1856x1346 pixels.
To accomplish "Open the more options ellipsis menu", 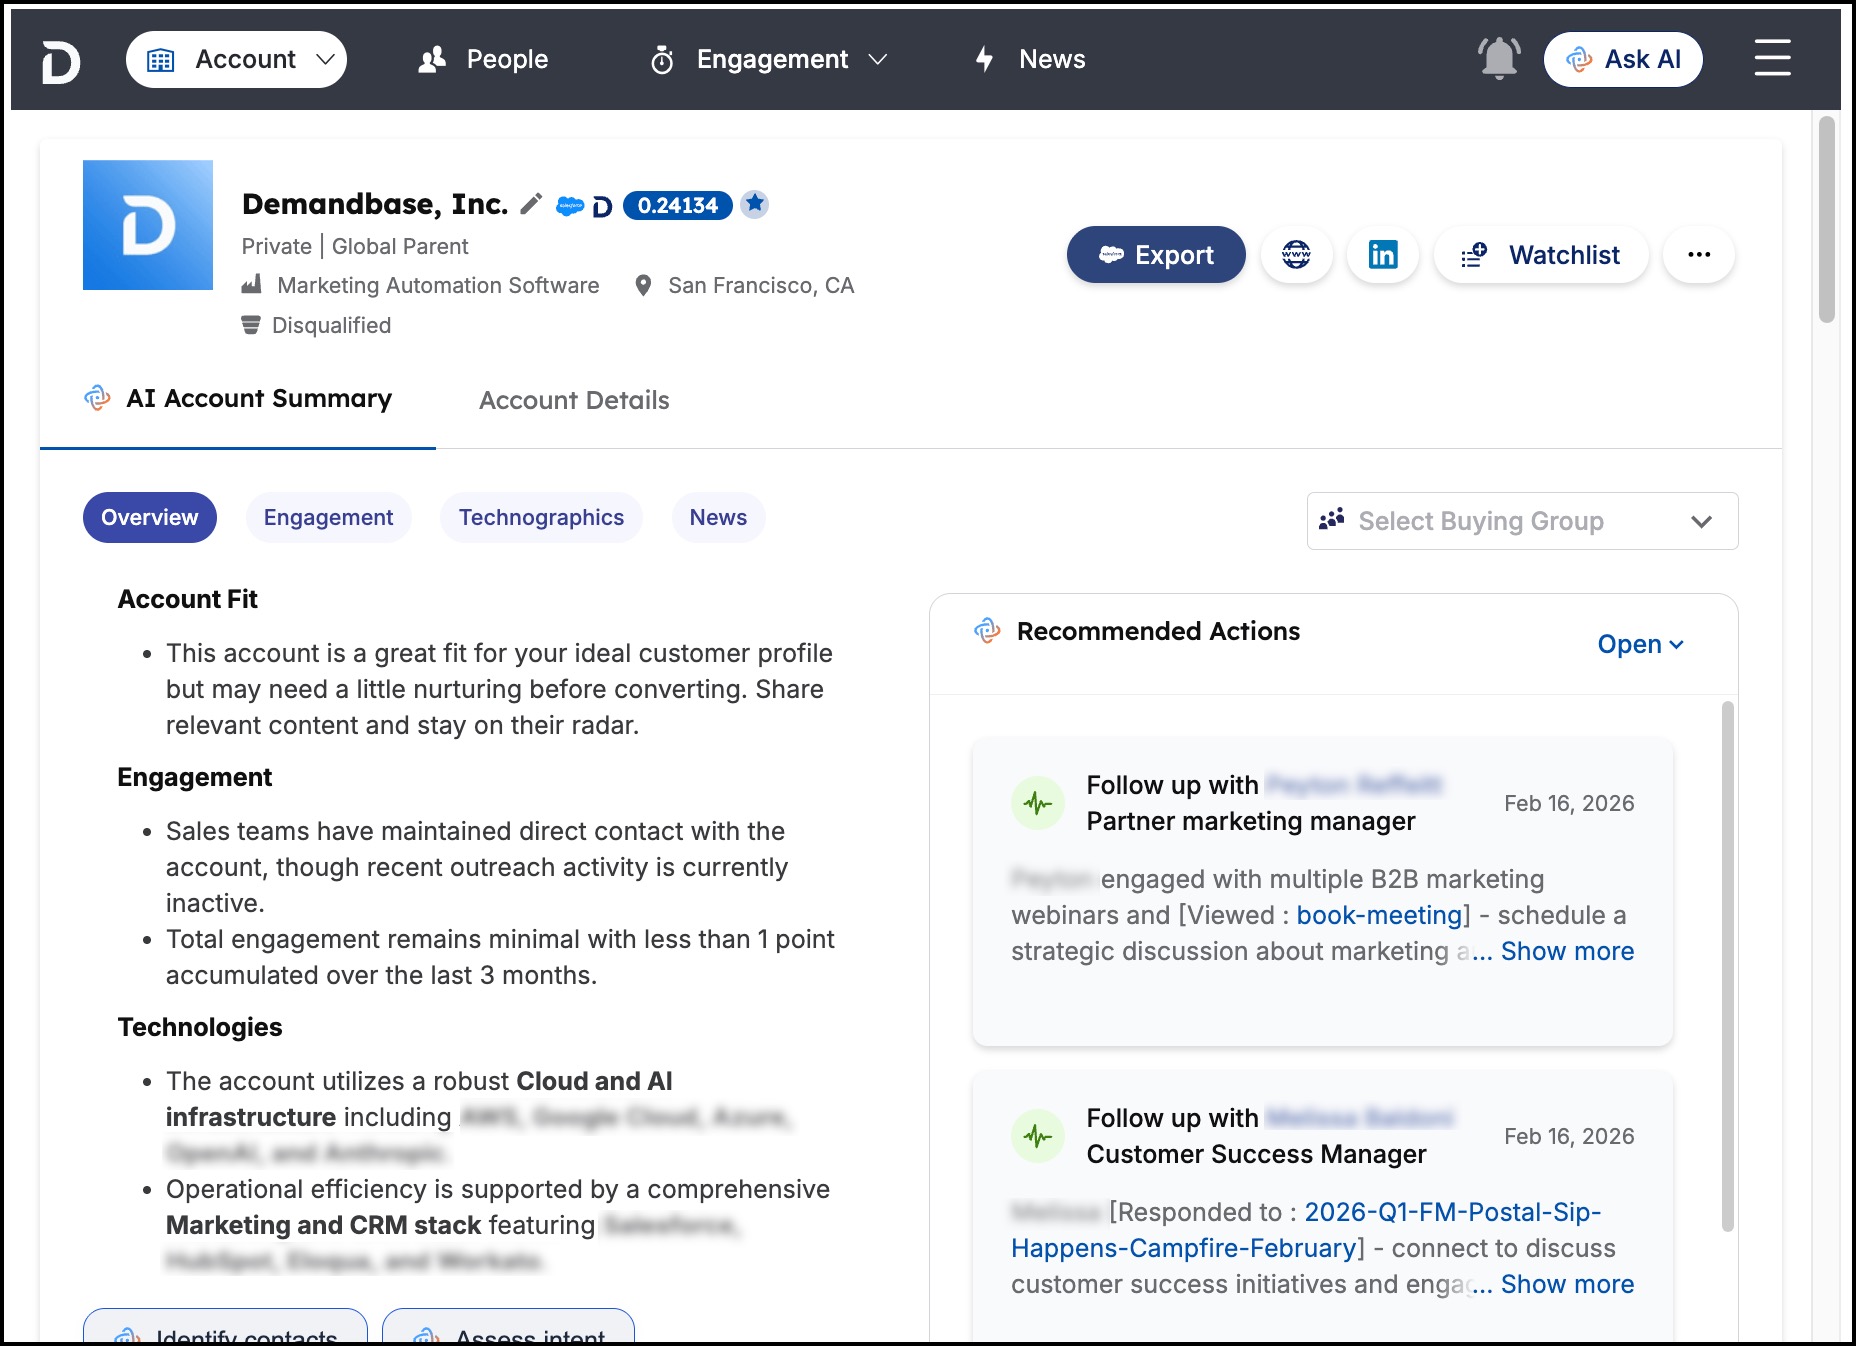I will point(1699,255).
